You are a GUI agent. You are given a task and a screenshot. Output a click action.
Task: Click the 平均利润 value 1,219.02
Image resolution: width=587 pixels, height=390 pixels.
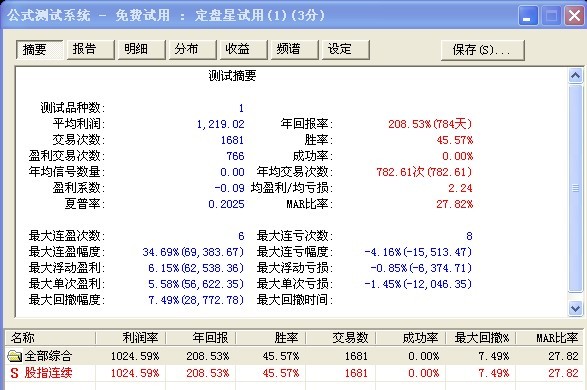(220, 124)
